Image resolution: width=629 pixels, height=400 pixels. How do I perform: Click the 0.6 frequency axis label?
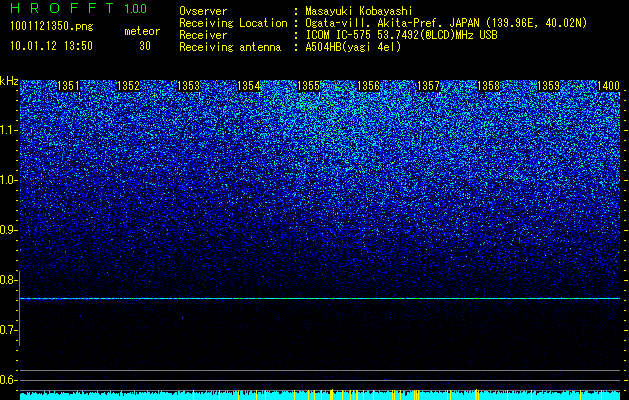click(8, 380)
